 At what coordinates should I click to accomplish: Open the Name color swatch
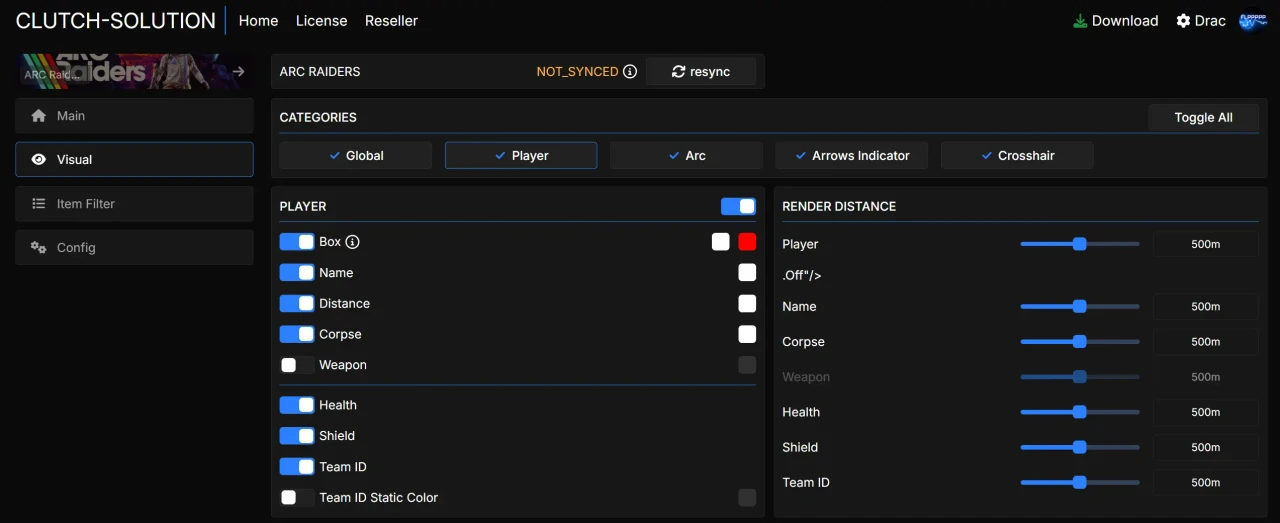(x=747, y=273)
